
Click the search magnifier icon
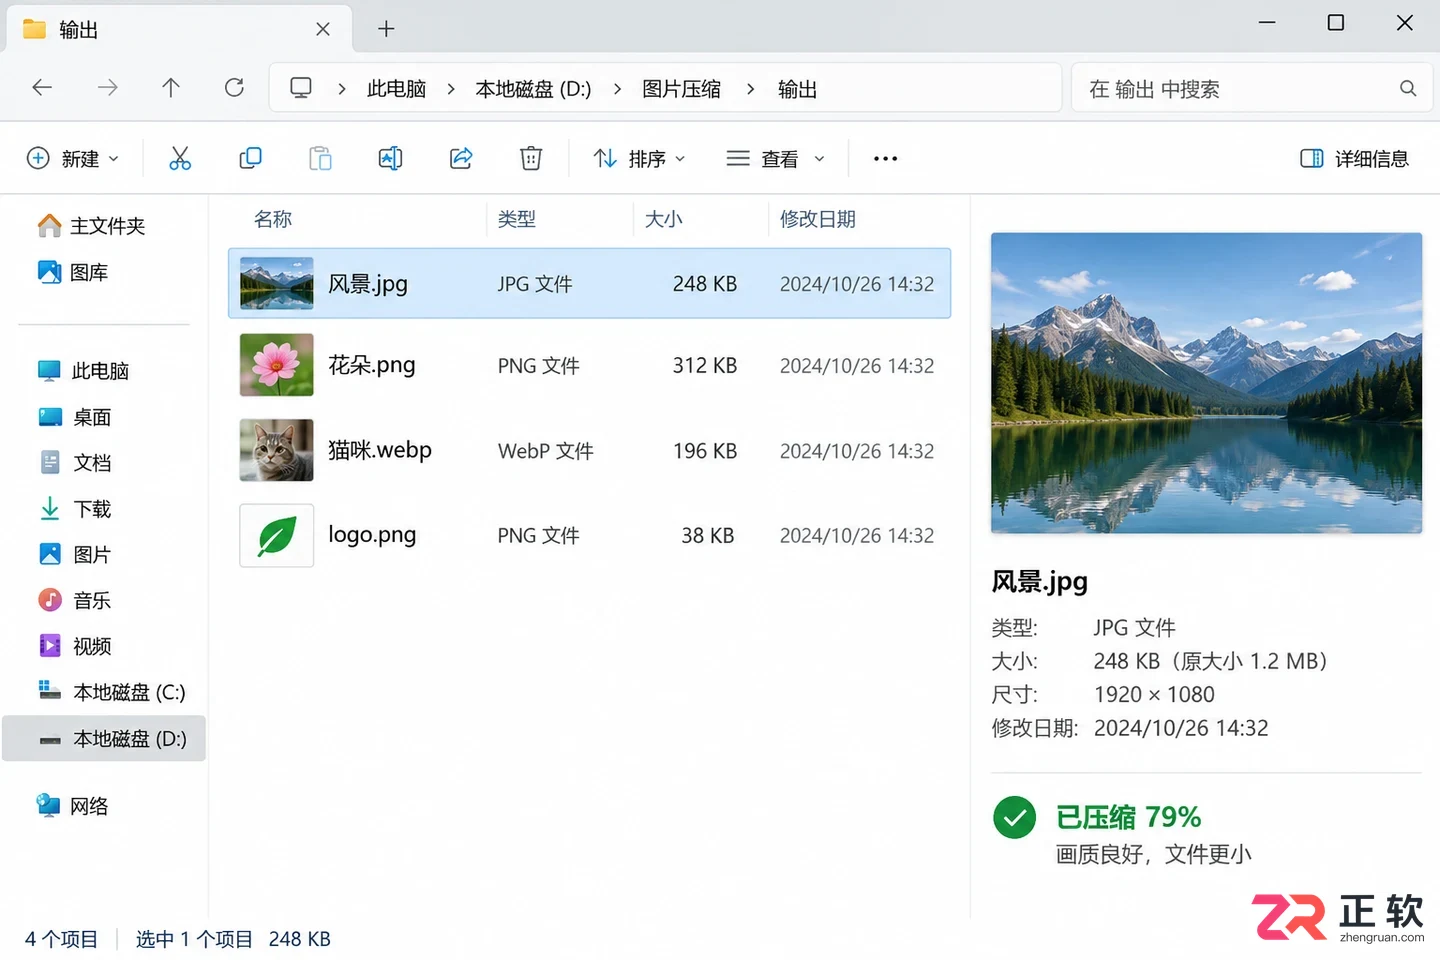tap(1408, 88)
